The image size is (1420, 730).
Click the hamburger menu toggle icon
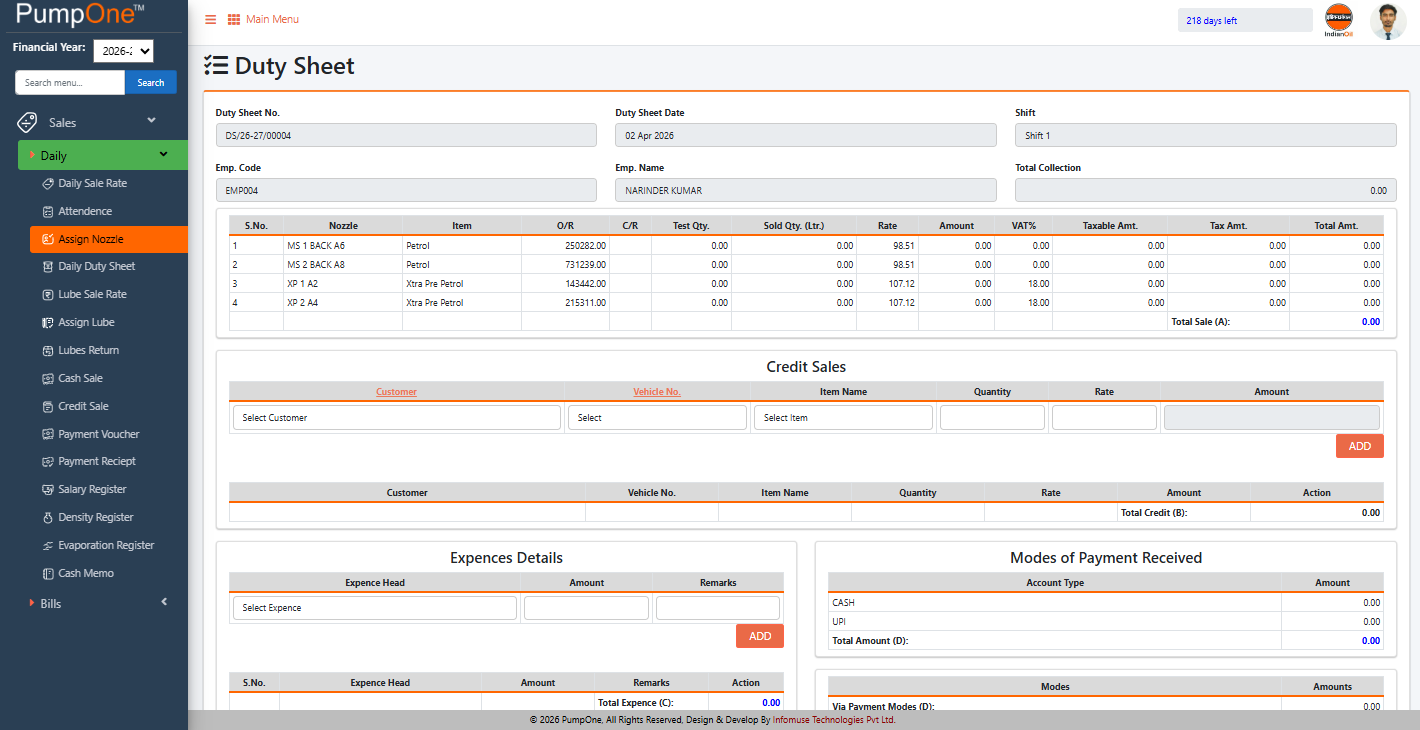coord(210,20)
